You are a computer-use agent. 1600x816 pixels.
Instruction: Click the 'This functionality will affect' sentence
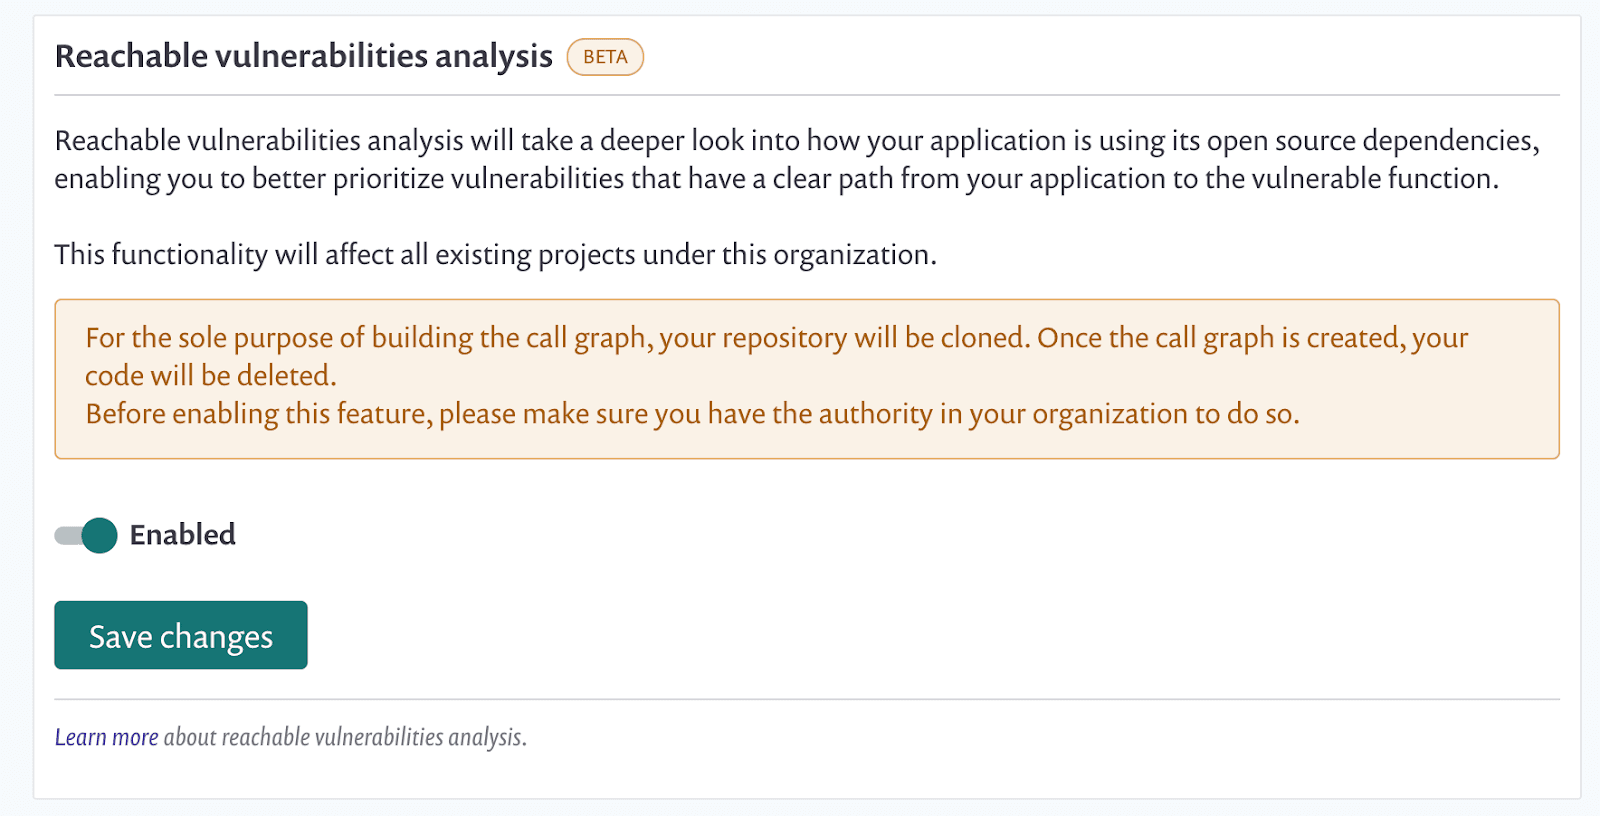(x=495, y=255)
